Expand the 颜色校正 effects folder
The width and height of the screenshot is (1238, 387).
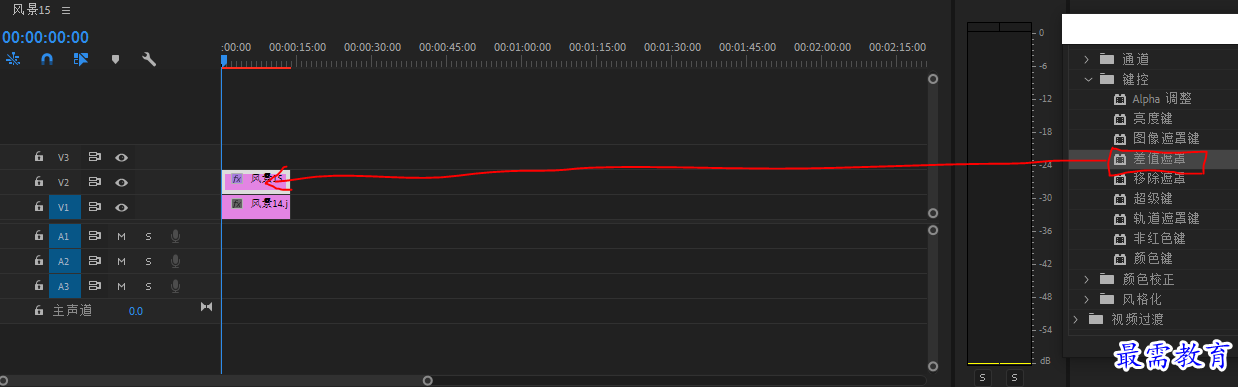[x=1087, y=279]
